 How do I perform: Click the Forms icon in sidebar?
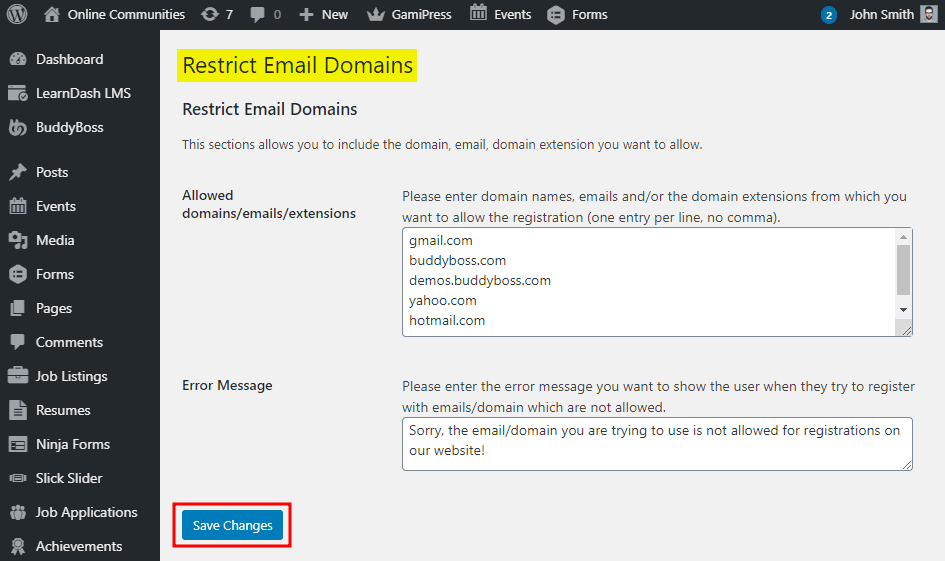click(18, 274)
